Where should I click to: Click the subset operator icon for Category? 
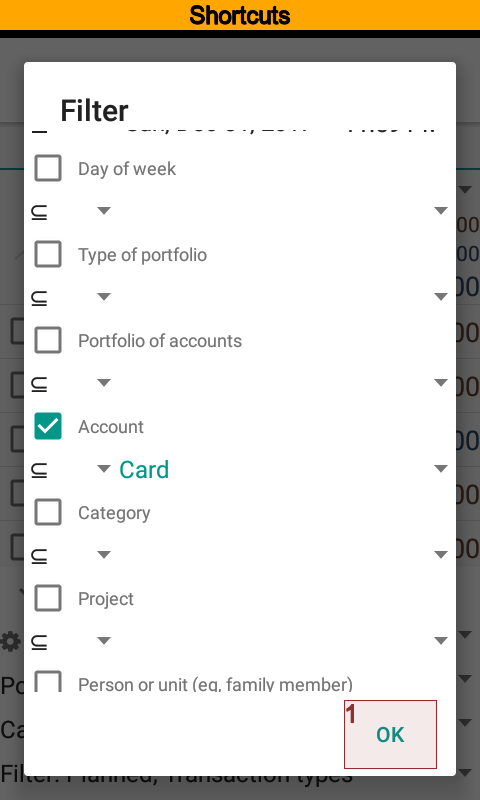point(39,555)
